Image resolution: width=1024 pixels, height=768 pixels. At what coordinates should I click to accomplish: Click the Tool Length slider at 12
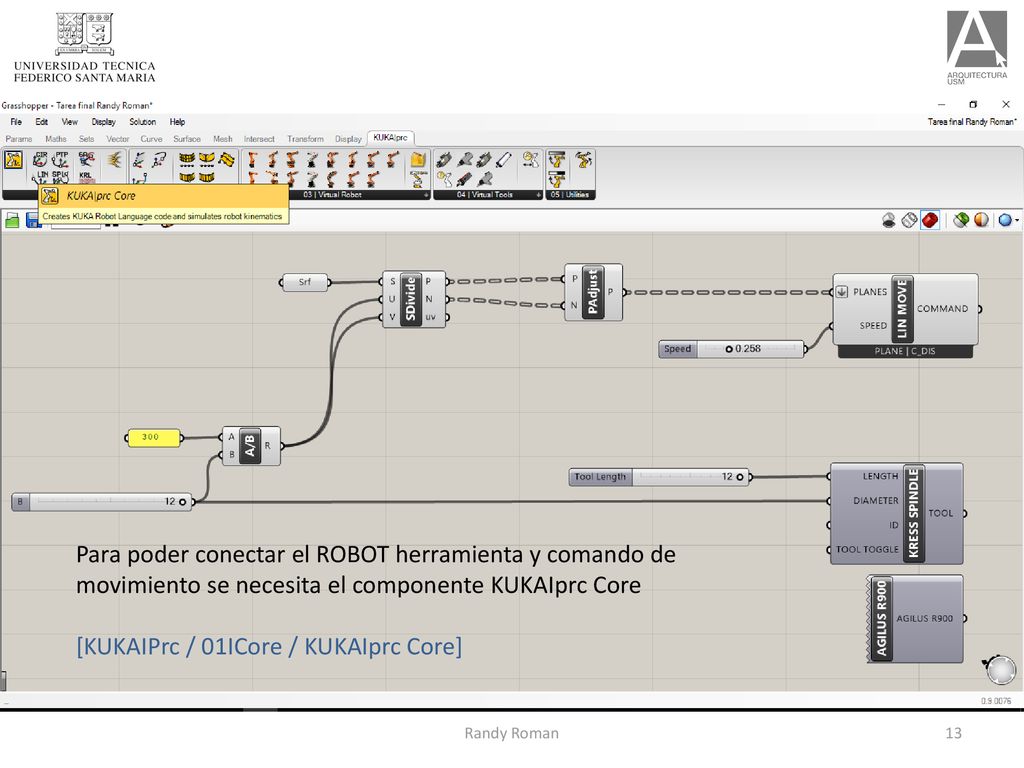click(660, 477)
